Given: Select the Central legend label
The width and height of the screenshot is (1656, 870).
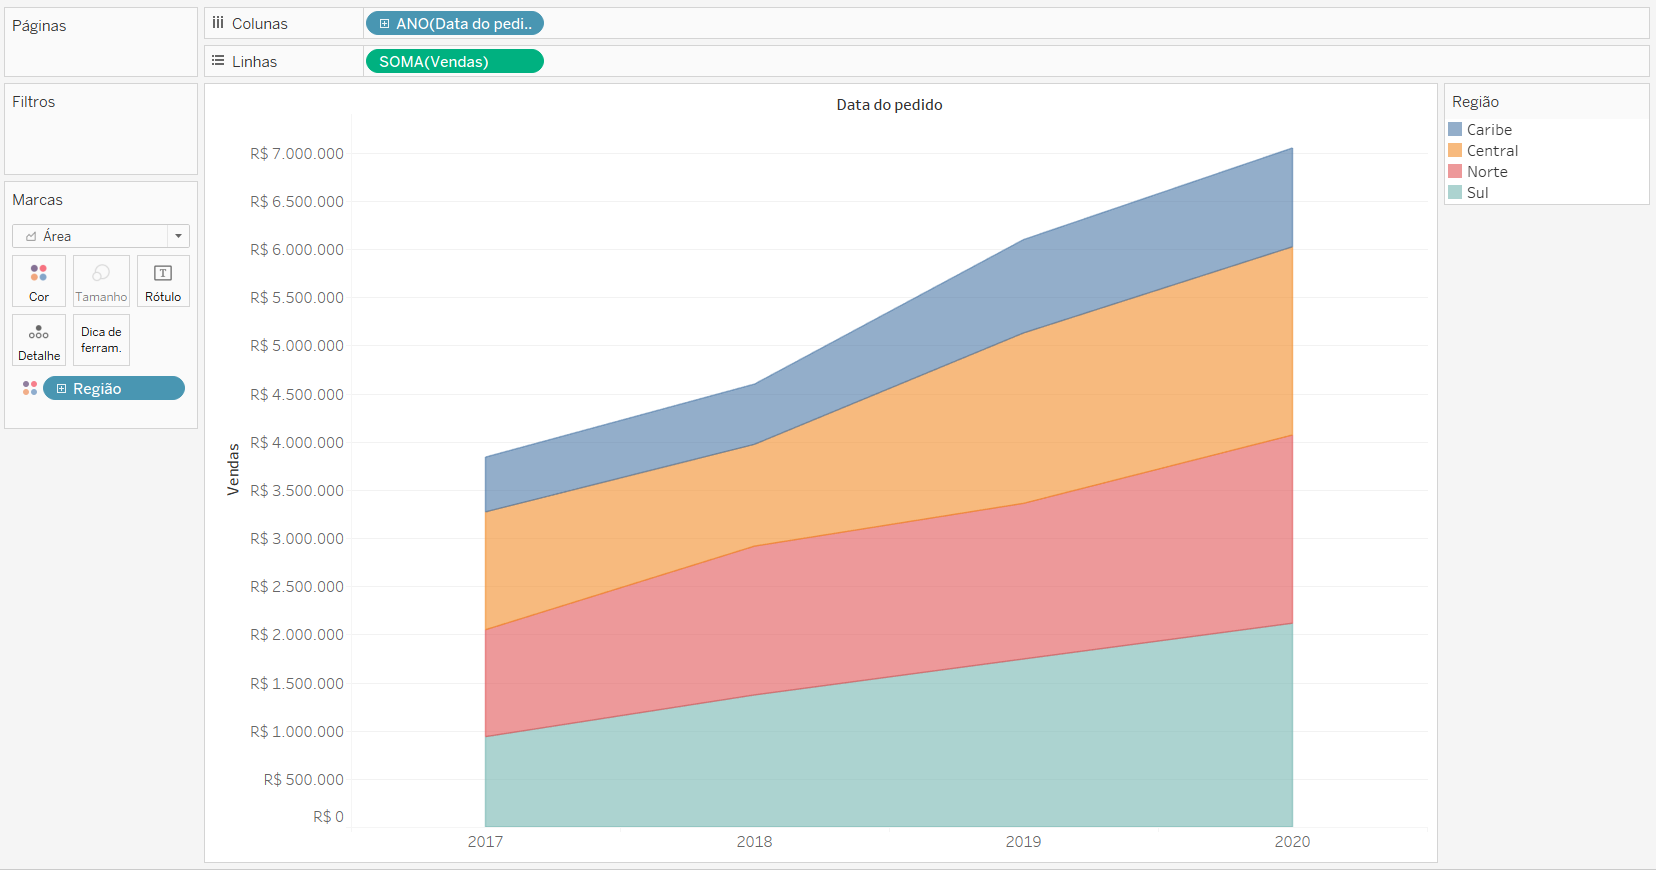Looking at the screenshot, I should click(1492, 151).
